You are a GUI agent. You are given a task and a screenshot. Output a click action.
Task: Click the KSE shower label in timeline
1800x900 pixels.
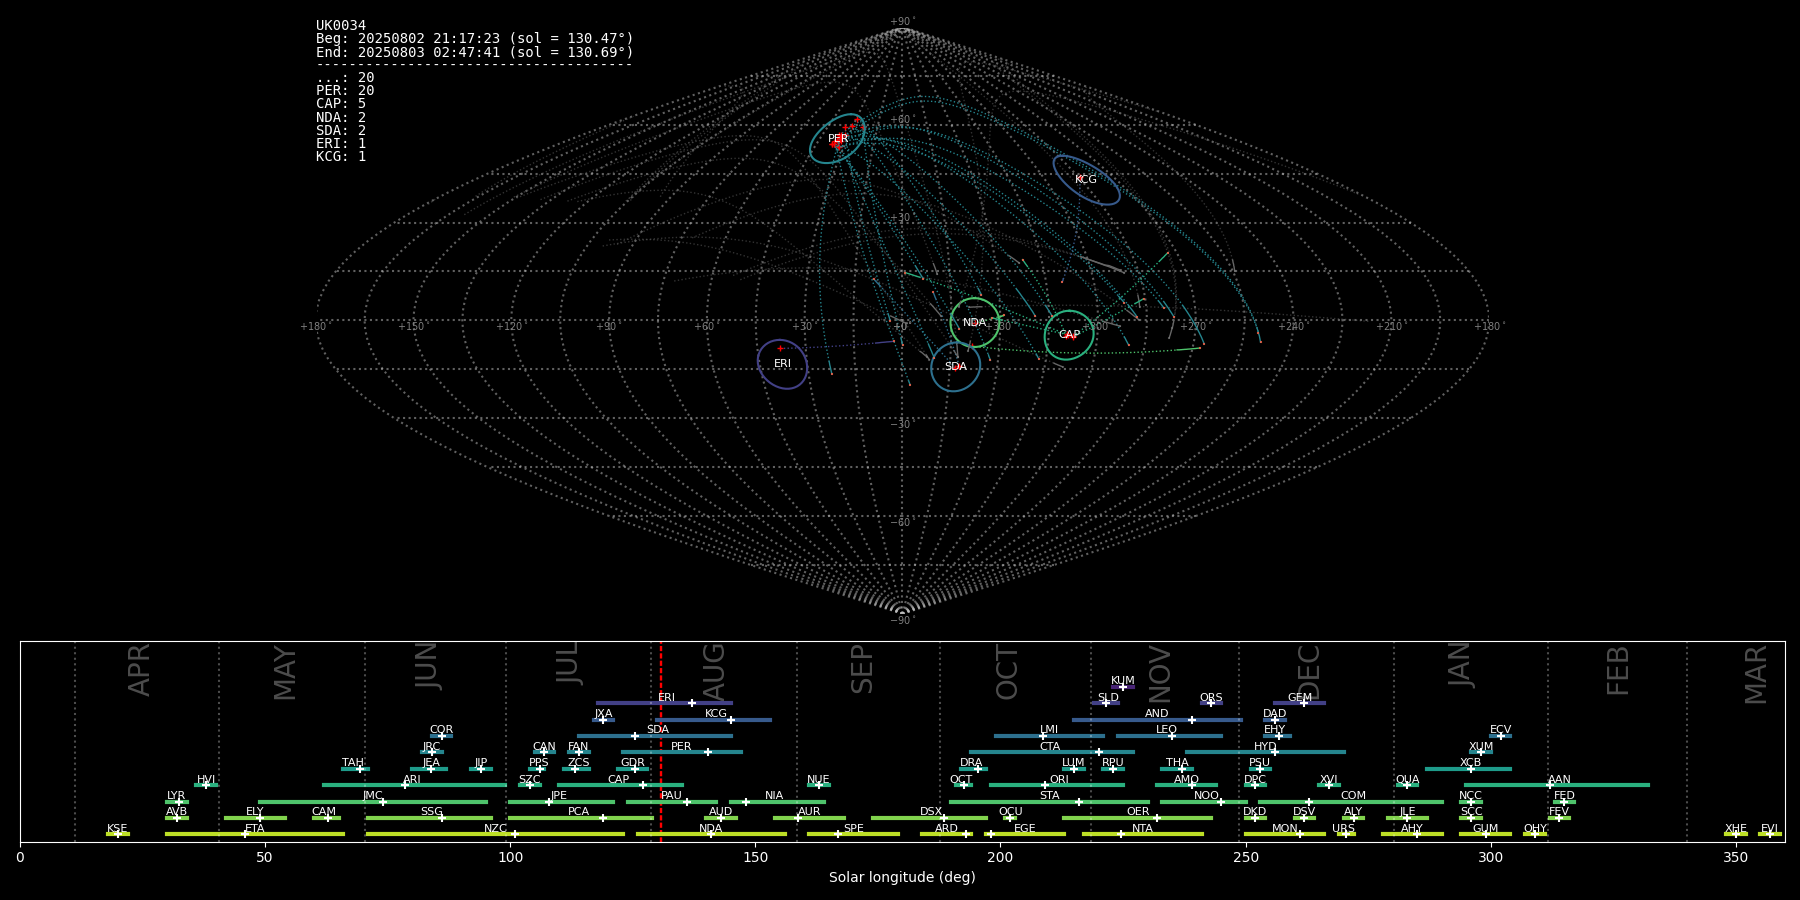[117, 829]
